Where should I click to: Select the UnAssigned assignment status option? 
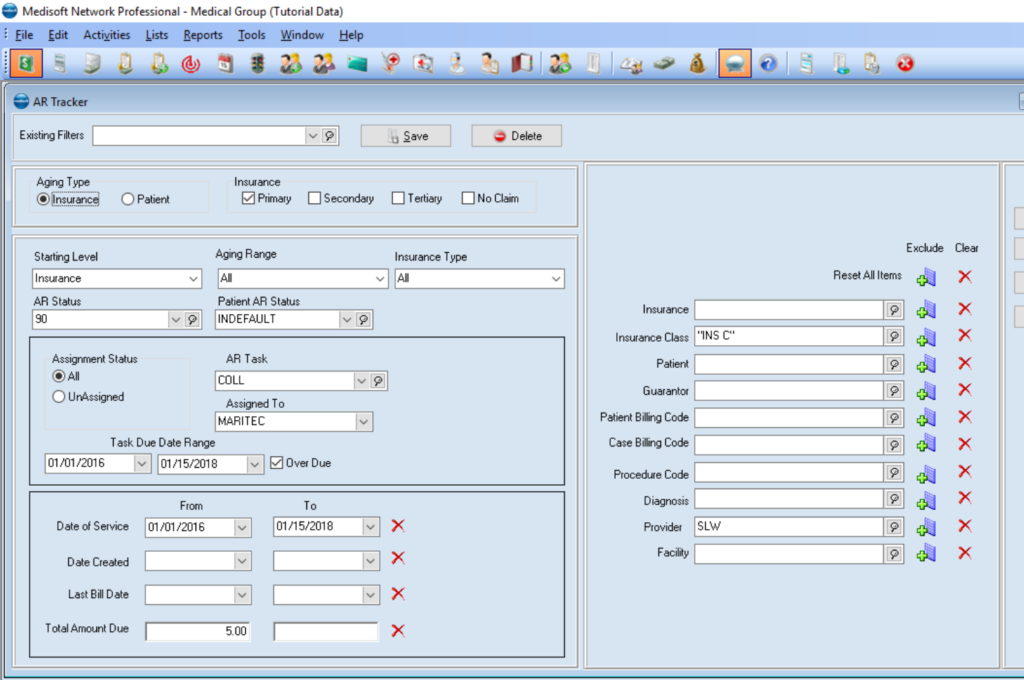point(59,397)
